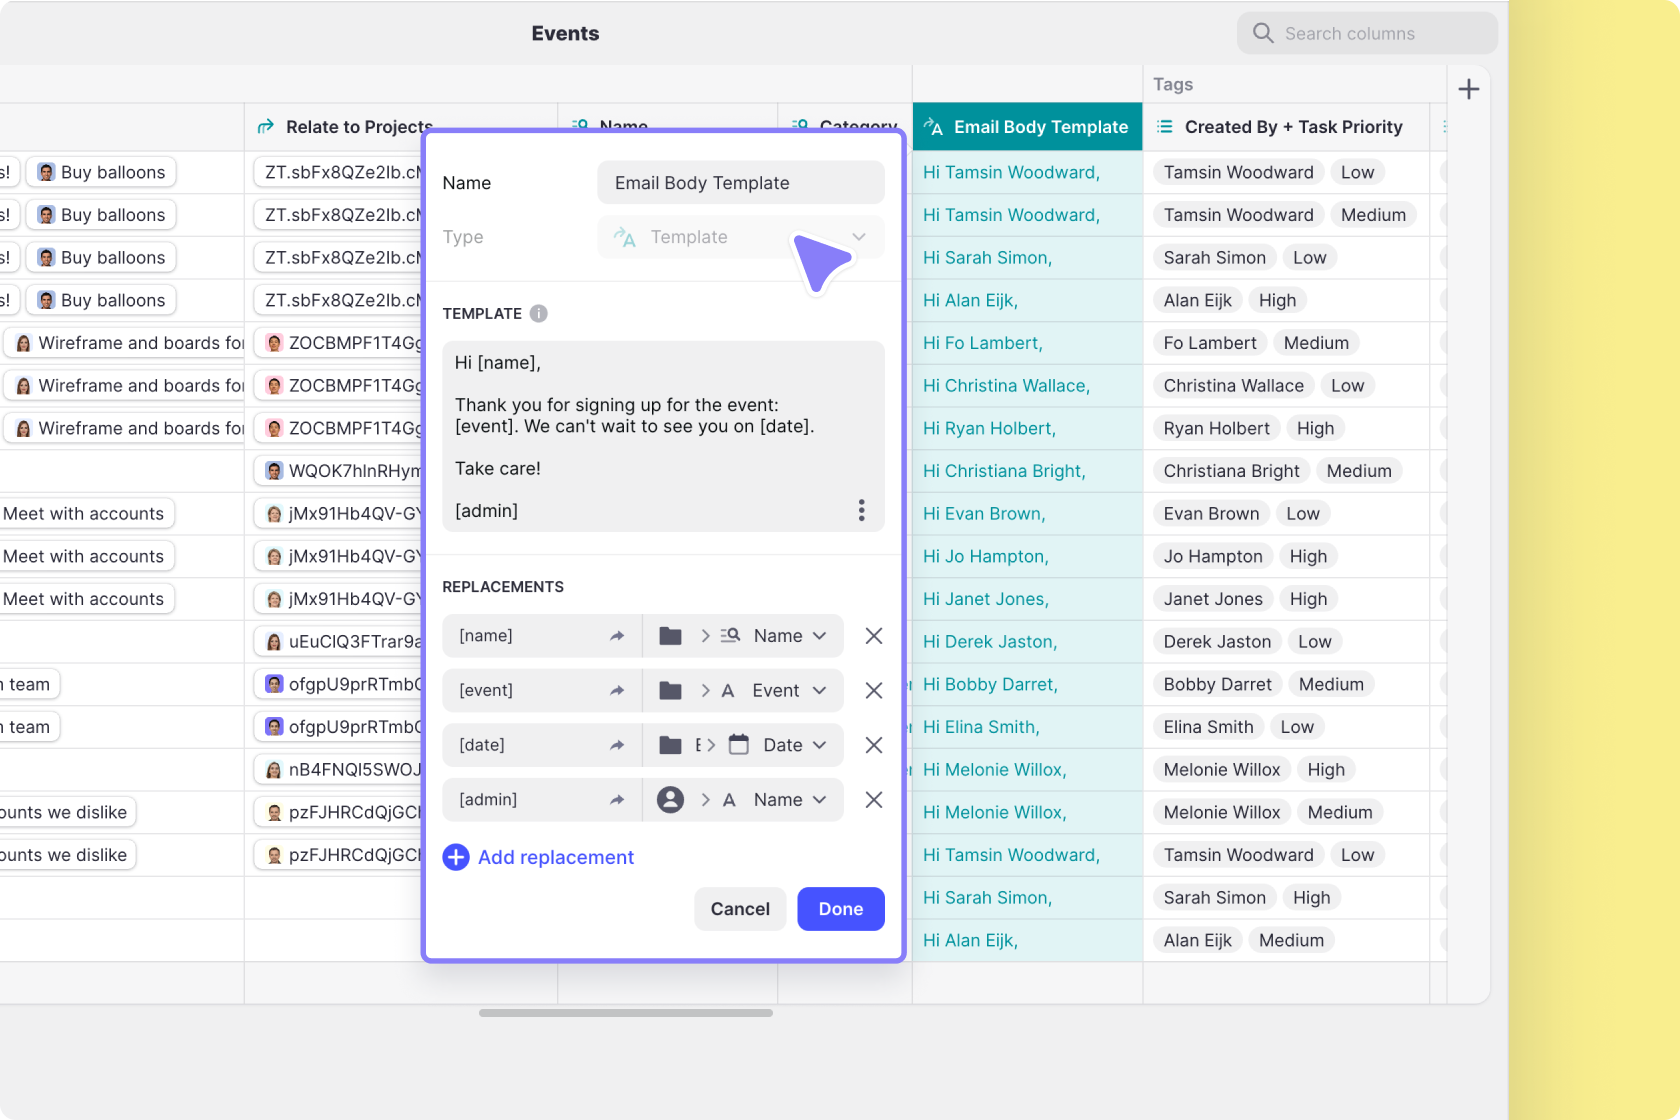Remove the [date] replacement with its X
The width and height of the screenshot is (1680, 1120).
[873, 745]
